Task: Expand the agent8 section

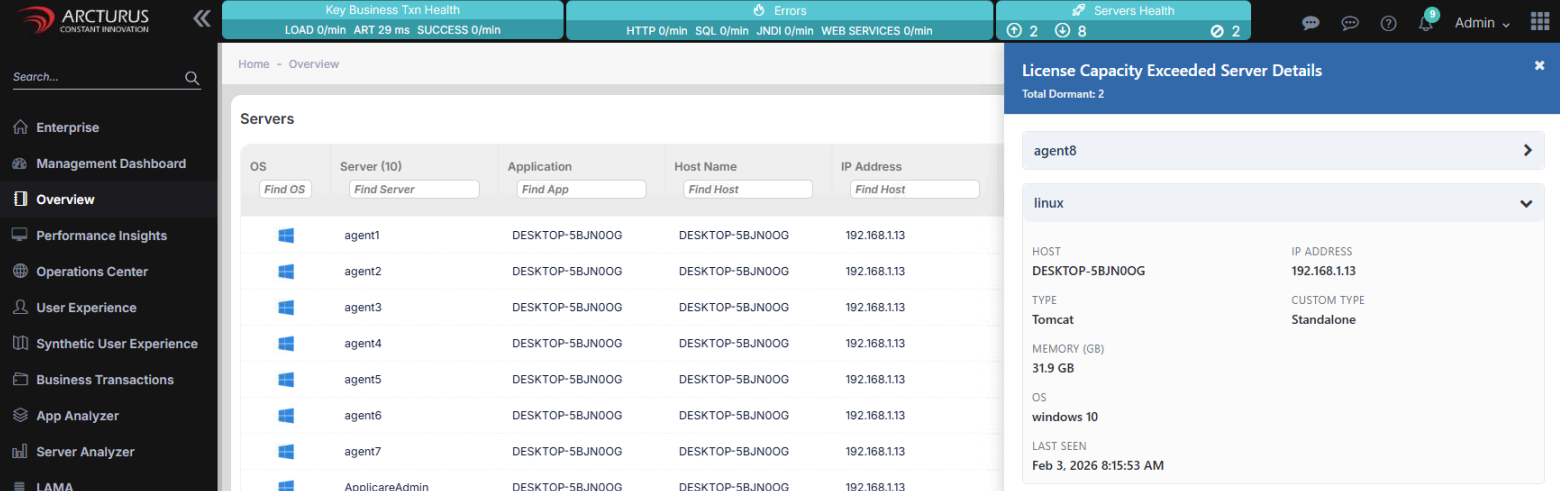Action: (x=1527, y=150)
